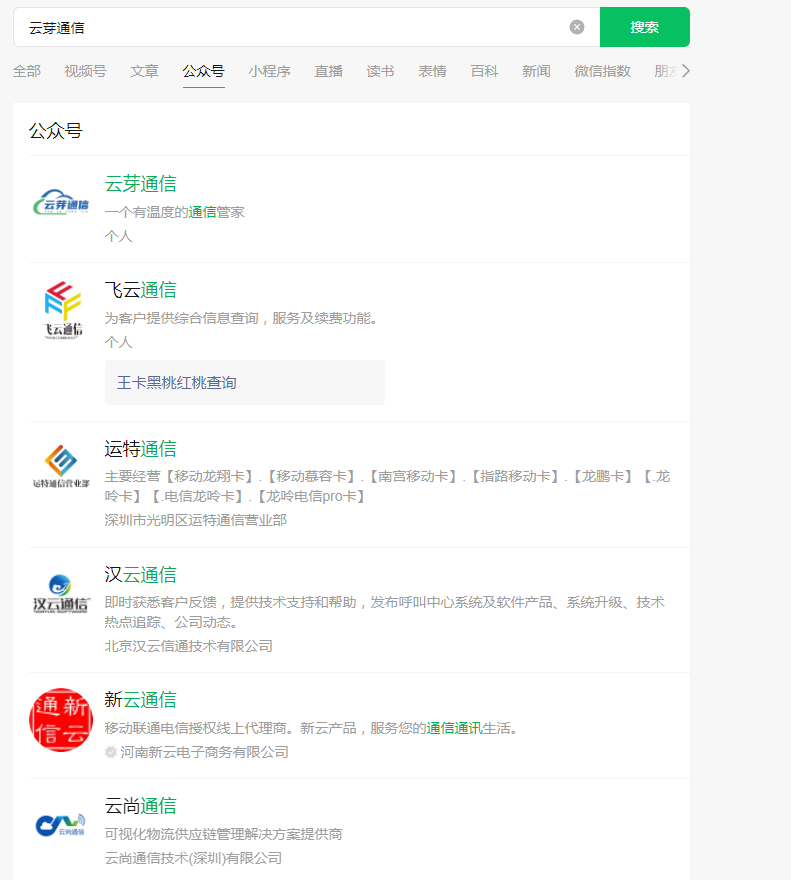Click the 运特通信 description listing 移动龙翔卡
Viewport: 791px width, 880px height.
[387, 486]
